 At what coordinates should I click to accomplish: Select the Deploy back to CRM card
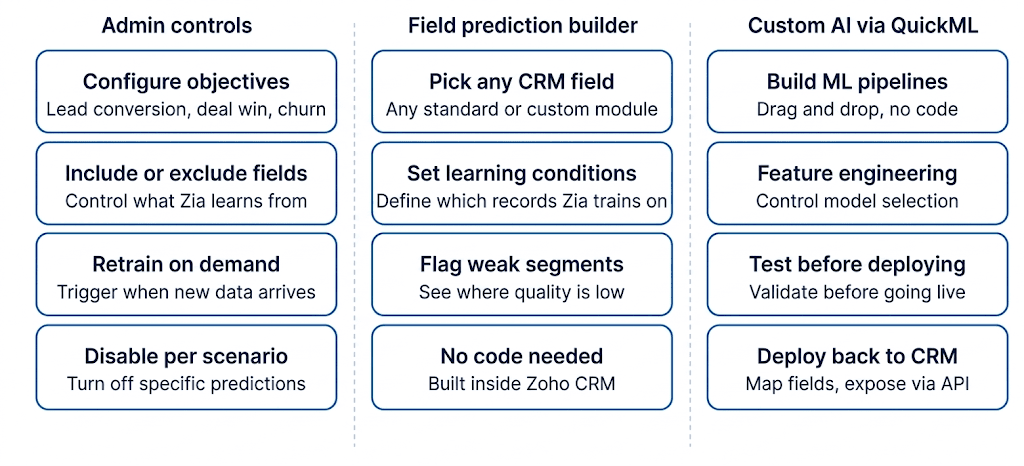click(x=857, y=368)
